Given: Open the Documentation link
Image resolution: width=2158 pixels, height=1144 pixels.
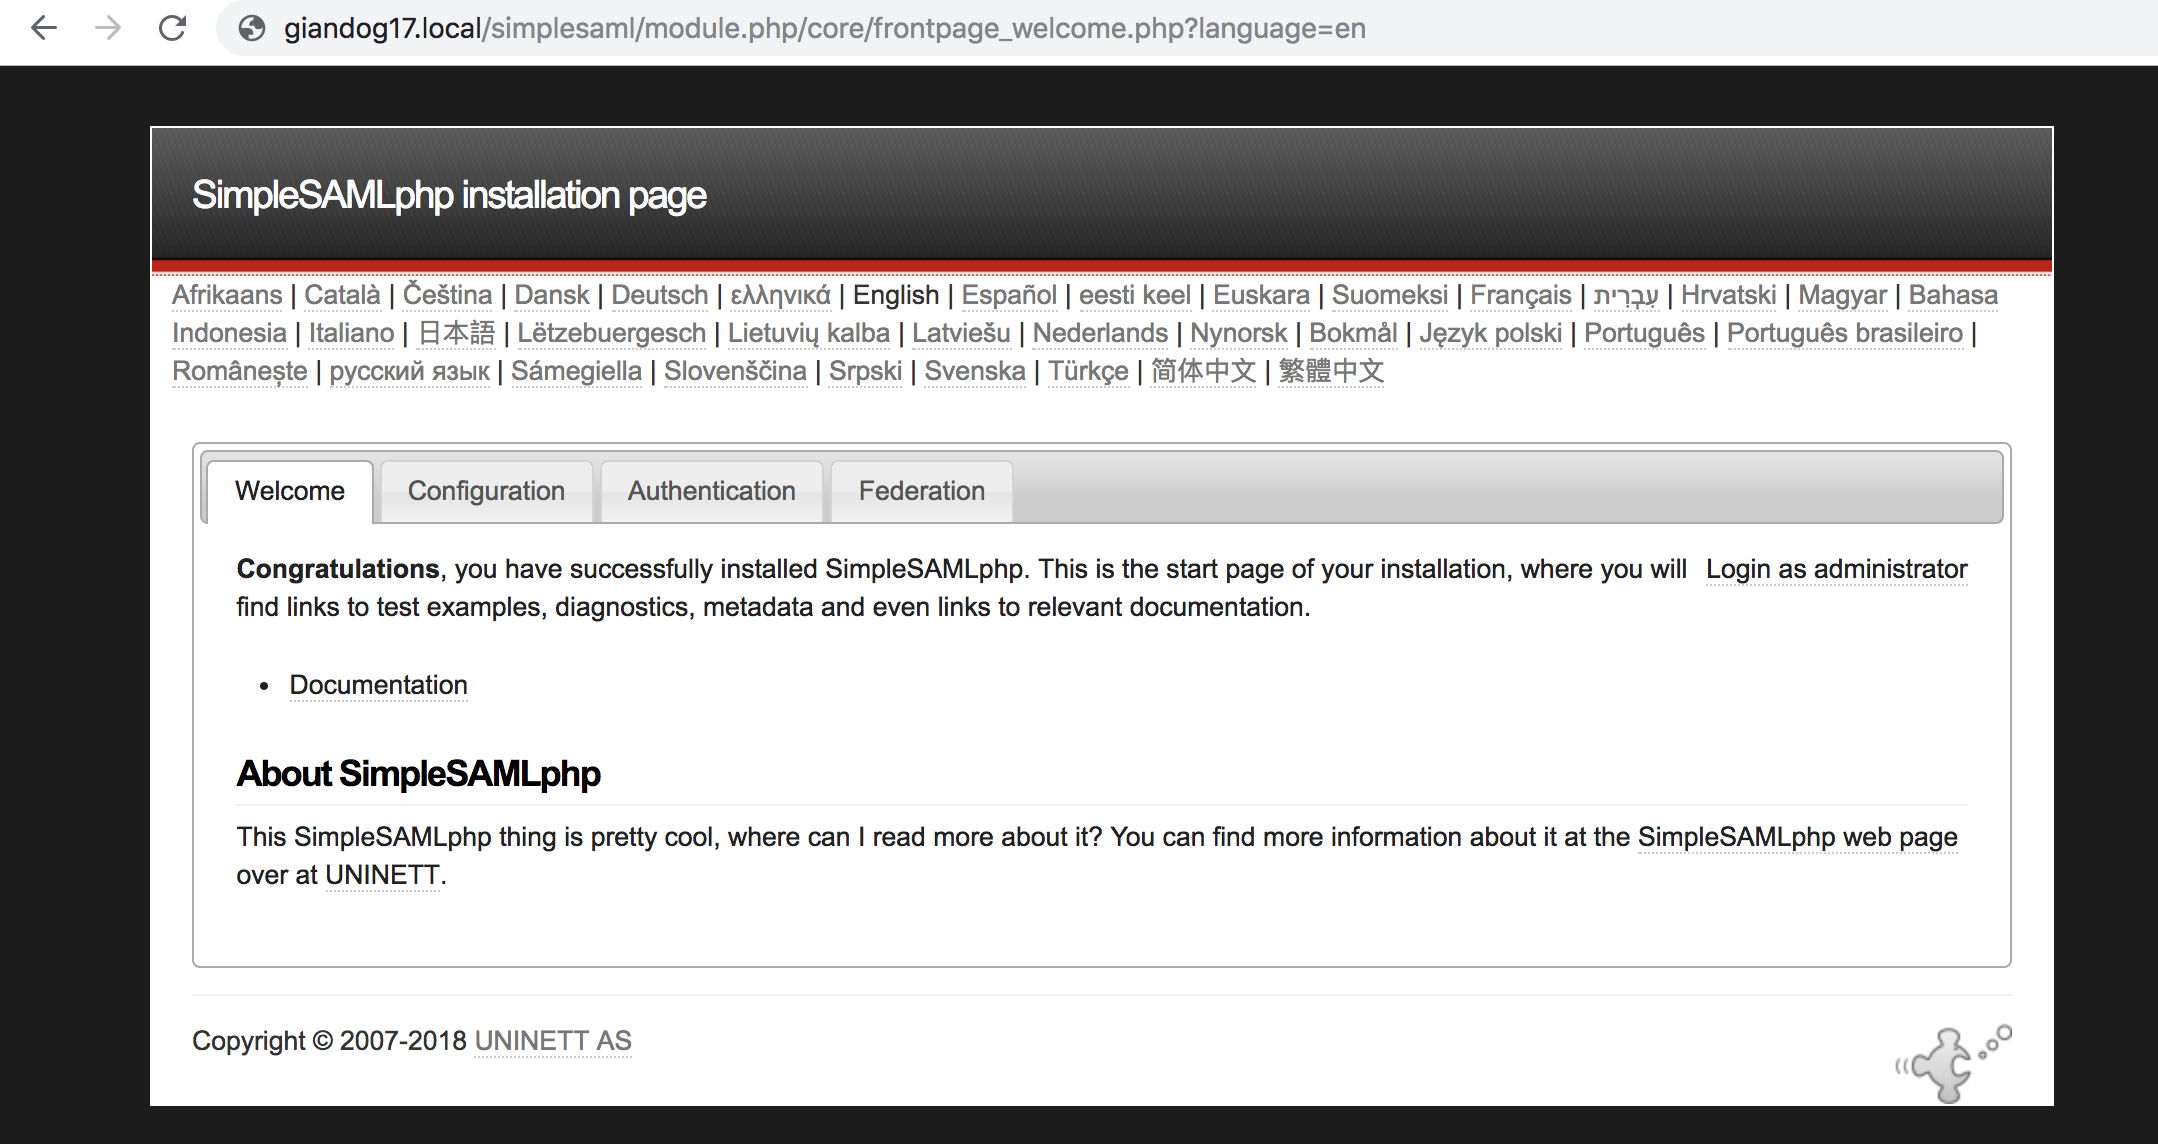Looking at the screenshot, I should tap(377, 685).
